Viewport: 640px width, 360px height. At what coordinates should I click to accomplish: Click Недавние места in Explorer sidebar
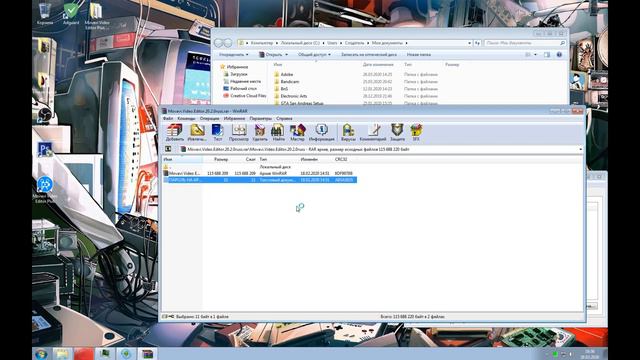tap(245, 81)
